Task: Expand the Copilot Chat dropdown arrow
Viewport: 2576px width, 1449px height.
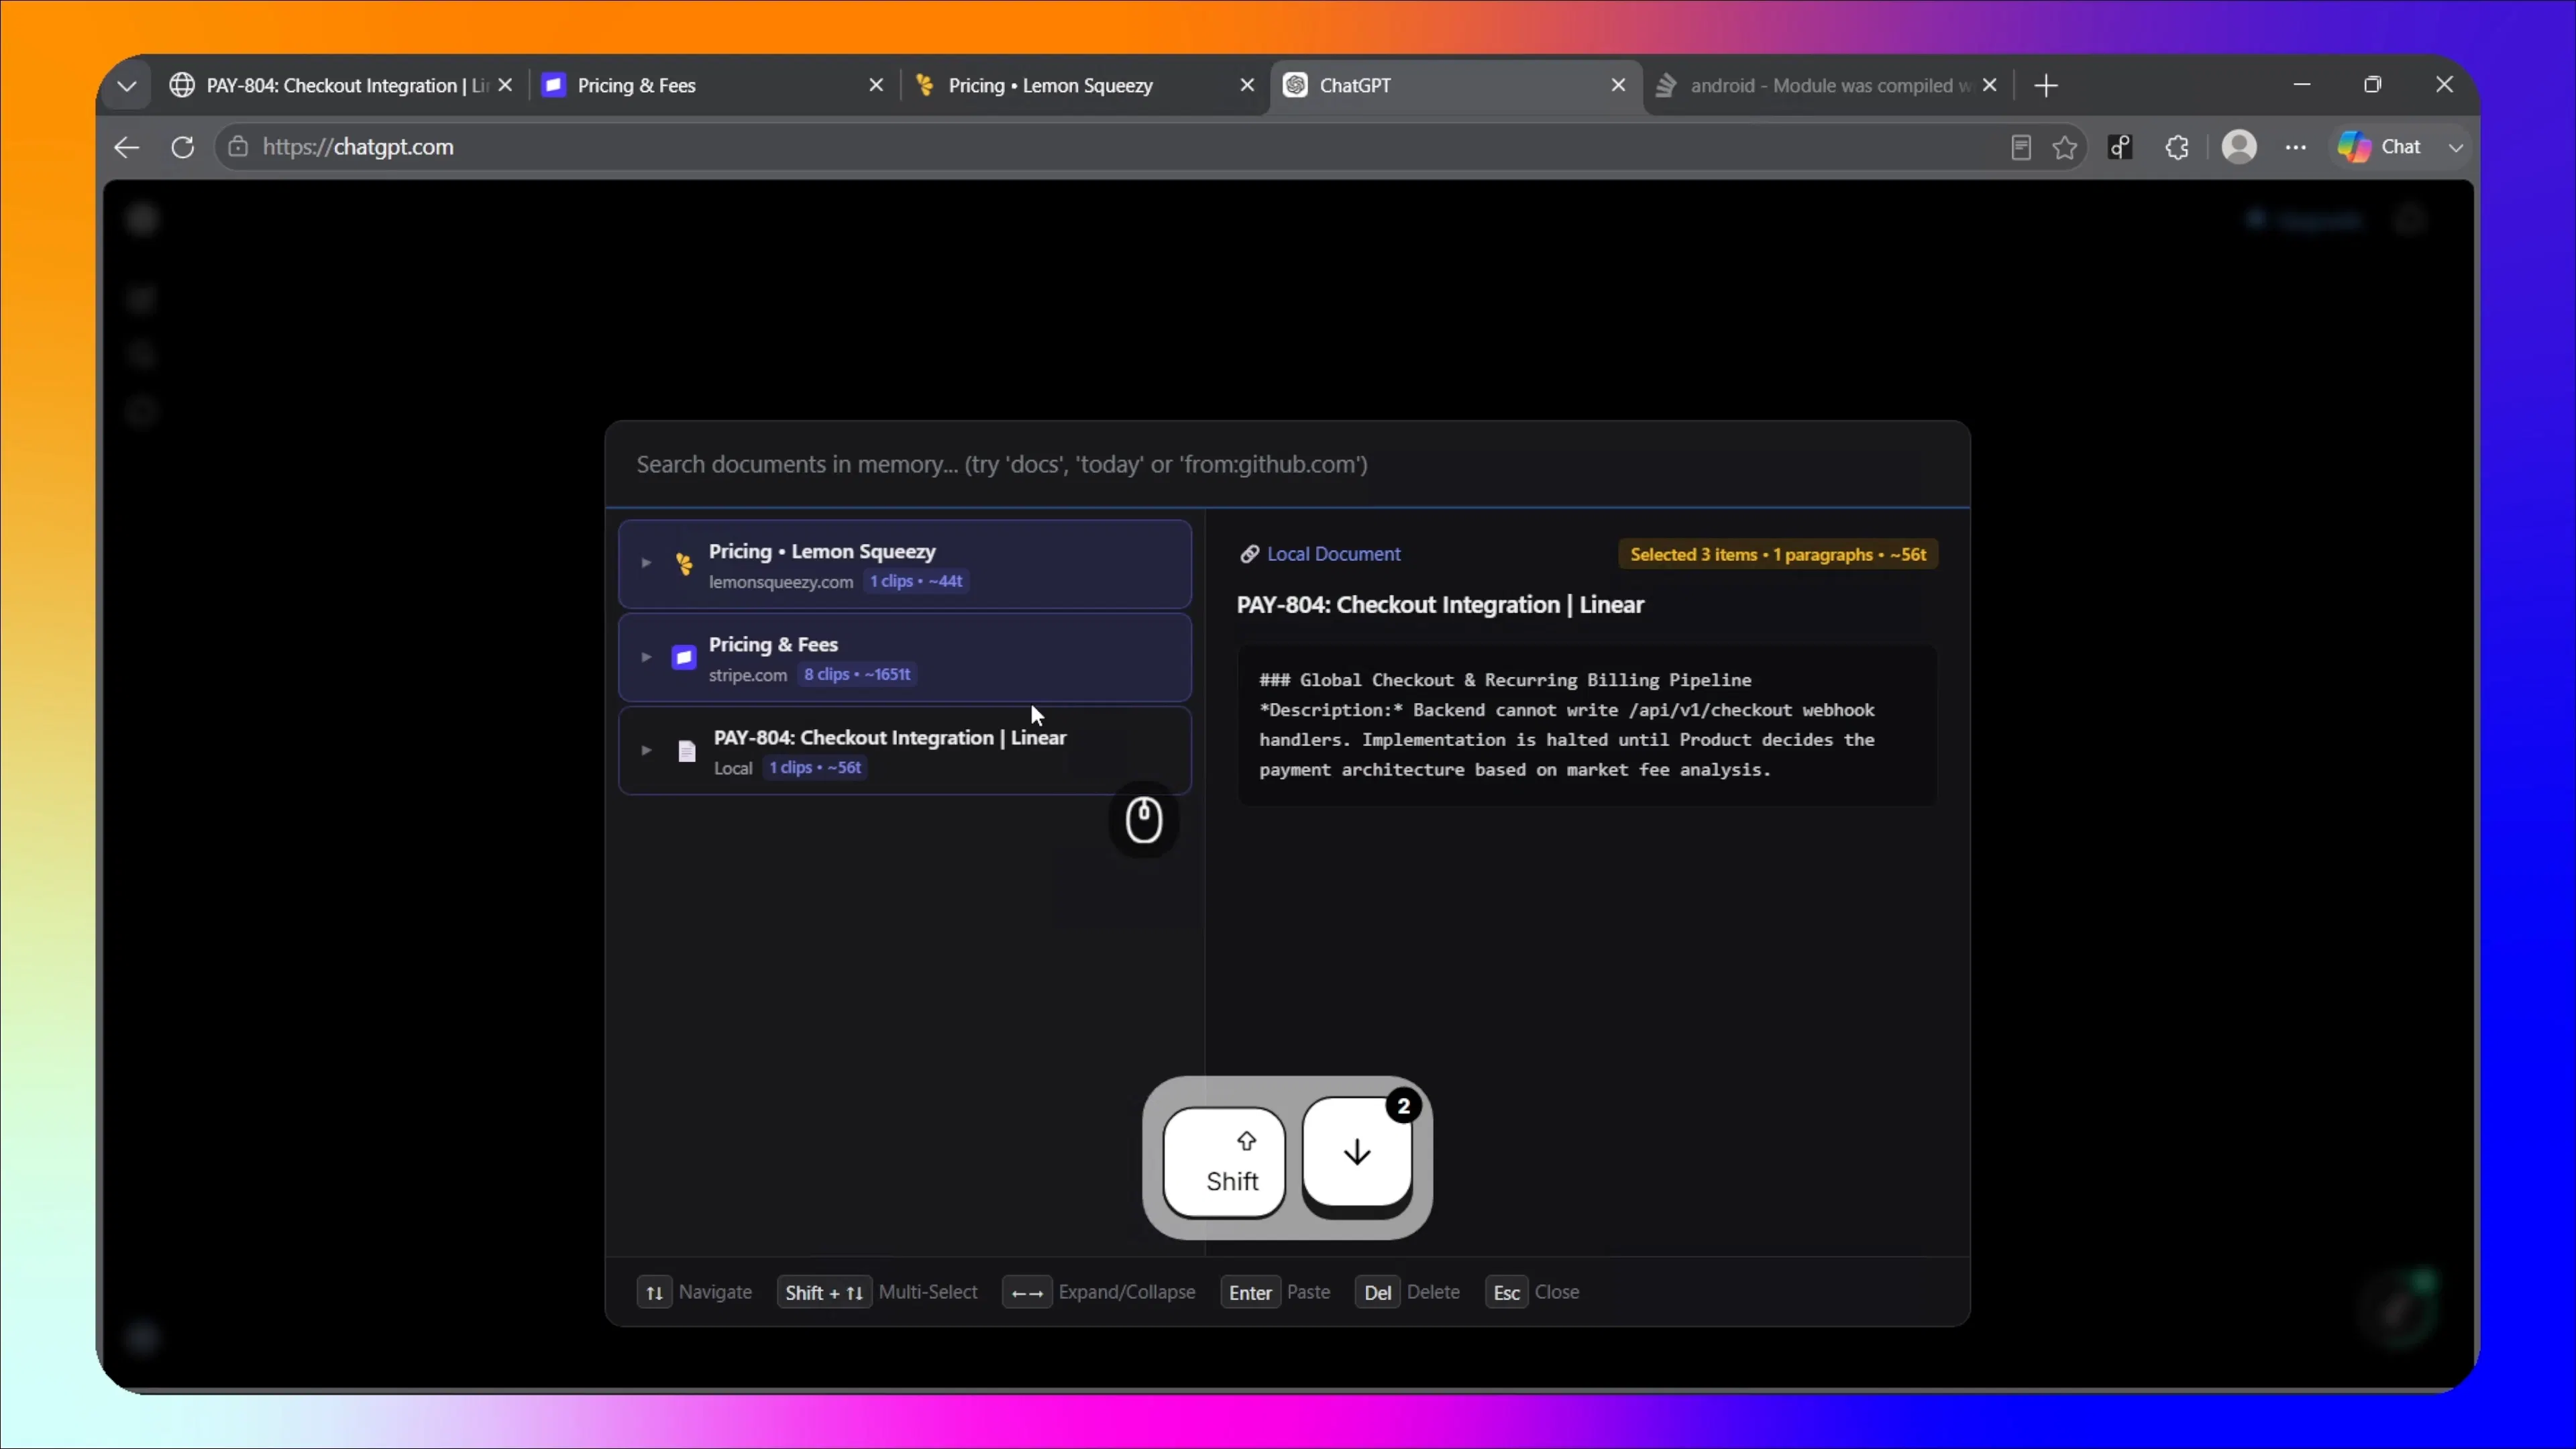Action: coord(2456,147)
